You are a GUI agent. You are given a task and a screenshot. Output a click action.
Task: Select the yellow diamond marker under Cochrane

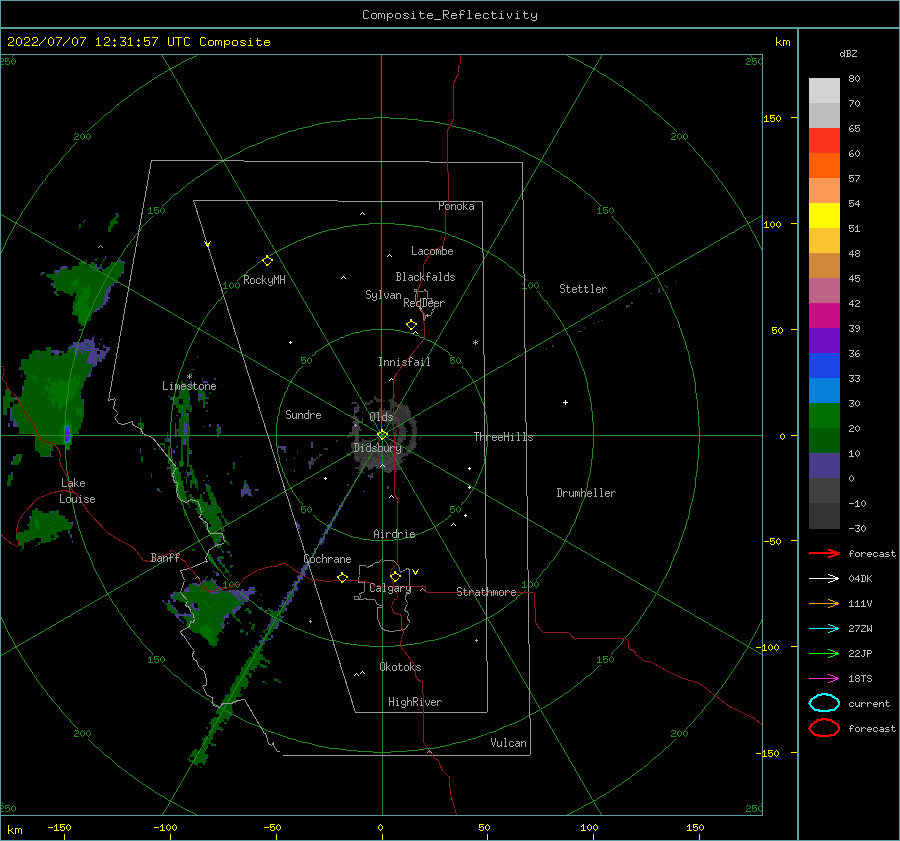pyautogui.click(x=342, y=577)
